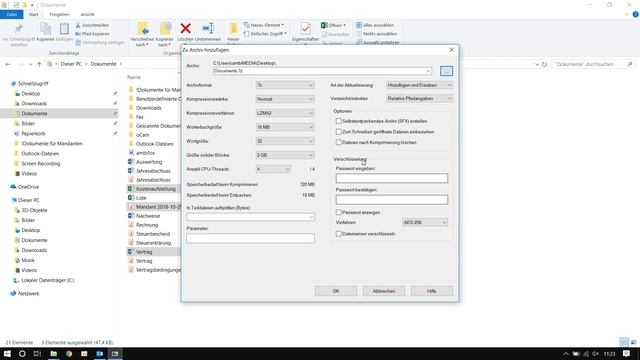
Task: Click the Passwort eingeben field
Action: [392, 178]
